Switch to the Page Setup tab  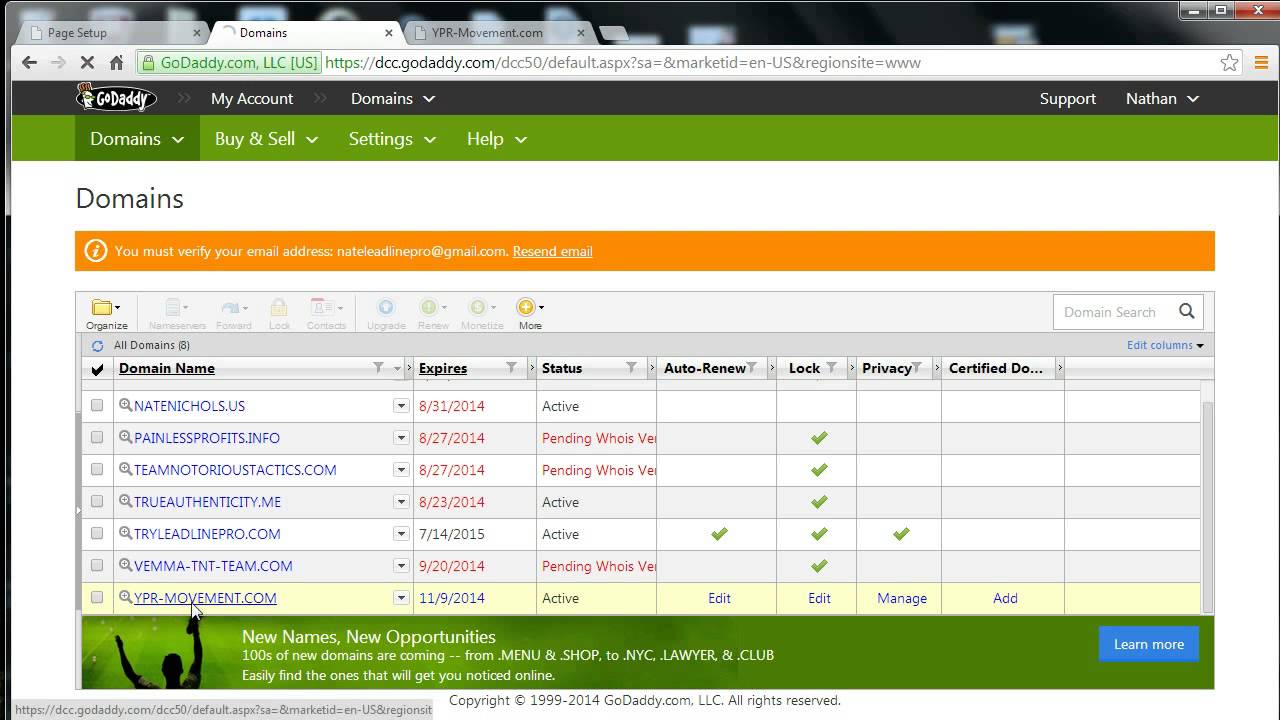[110, 32]
